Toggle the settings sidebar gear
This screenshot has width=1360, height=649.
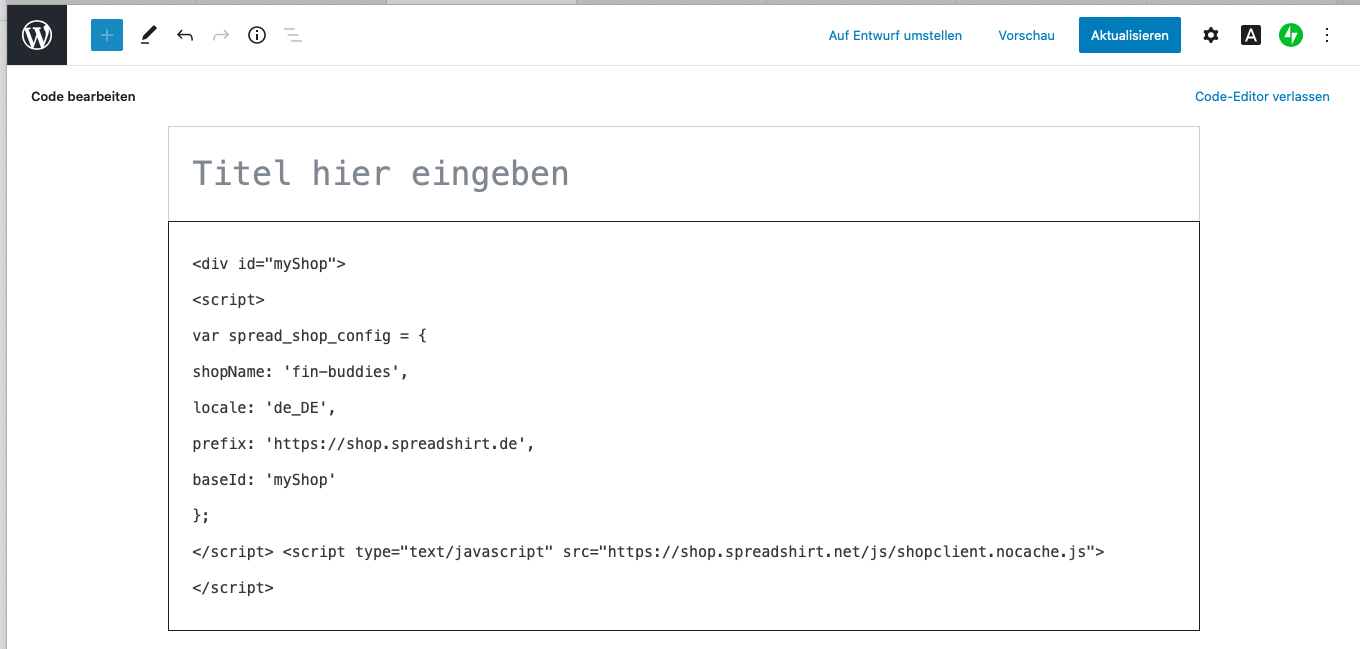[x=1211, y=36]
